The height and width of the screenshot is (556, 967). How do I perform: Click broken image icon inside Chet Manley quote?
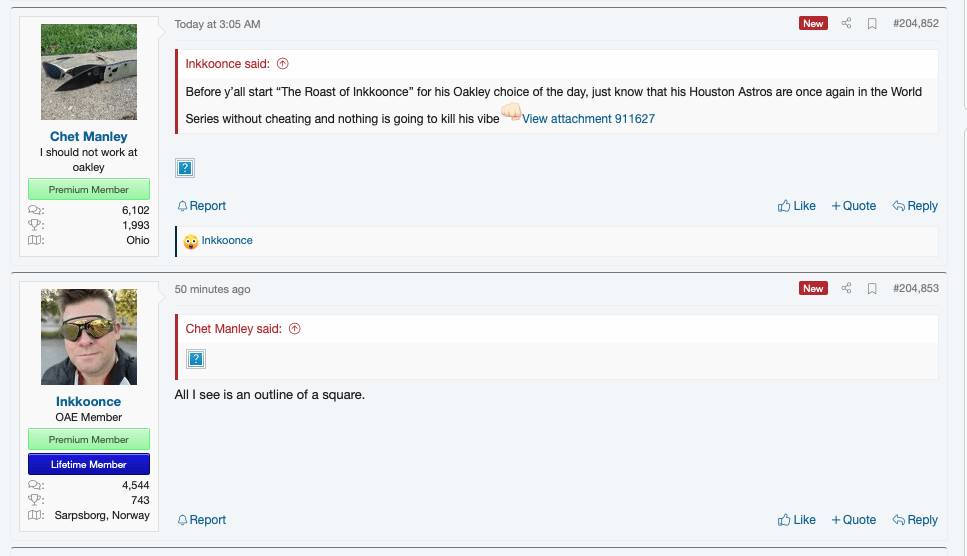[x=196, y=359]
